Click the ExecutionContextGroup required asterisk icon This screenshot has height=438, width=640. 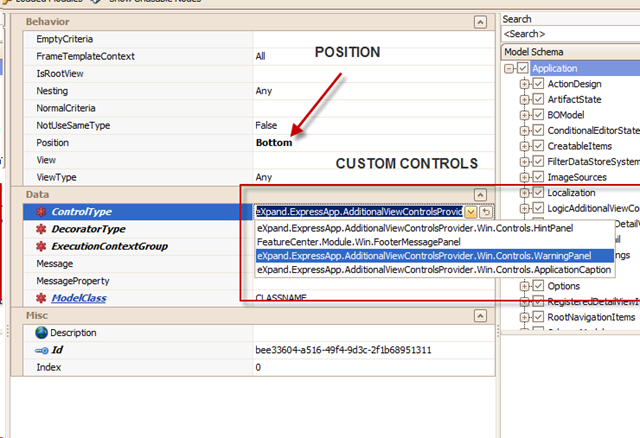(41, 246)
